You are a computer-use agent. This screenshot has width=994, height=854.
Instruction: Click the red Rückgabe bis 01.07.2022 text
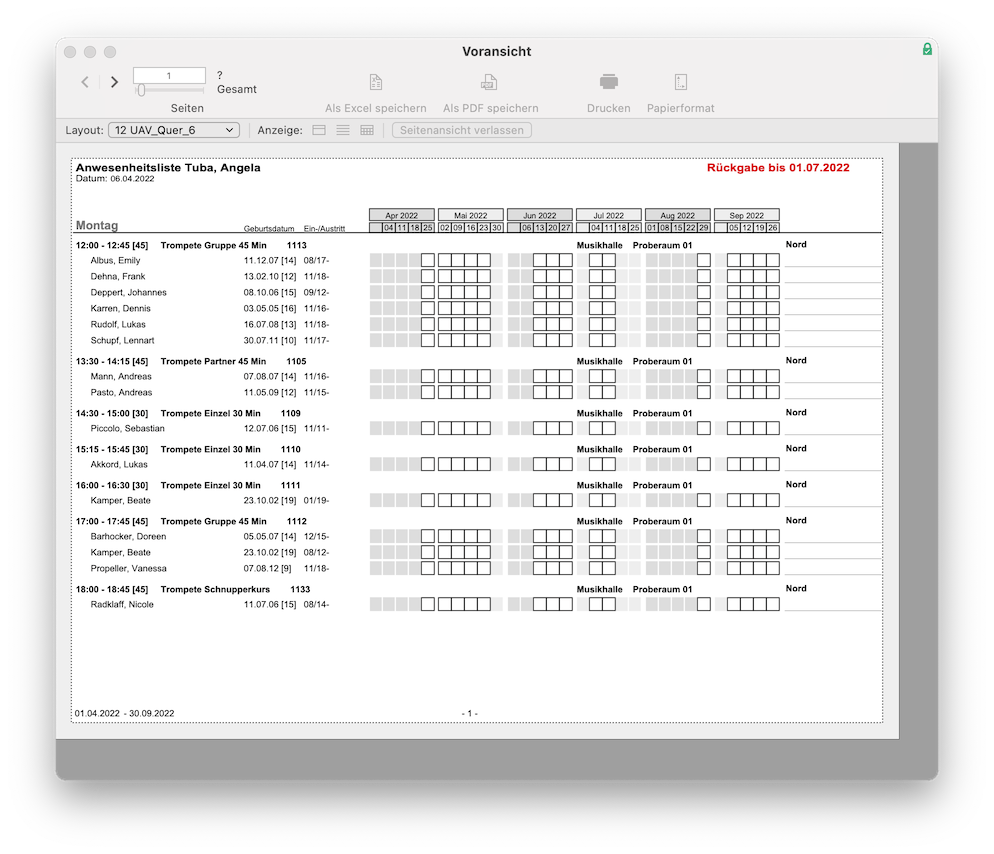[778, 167]
